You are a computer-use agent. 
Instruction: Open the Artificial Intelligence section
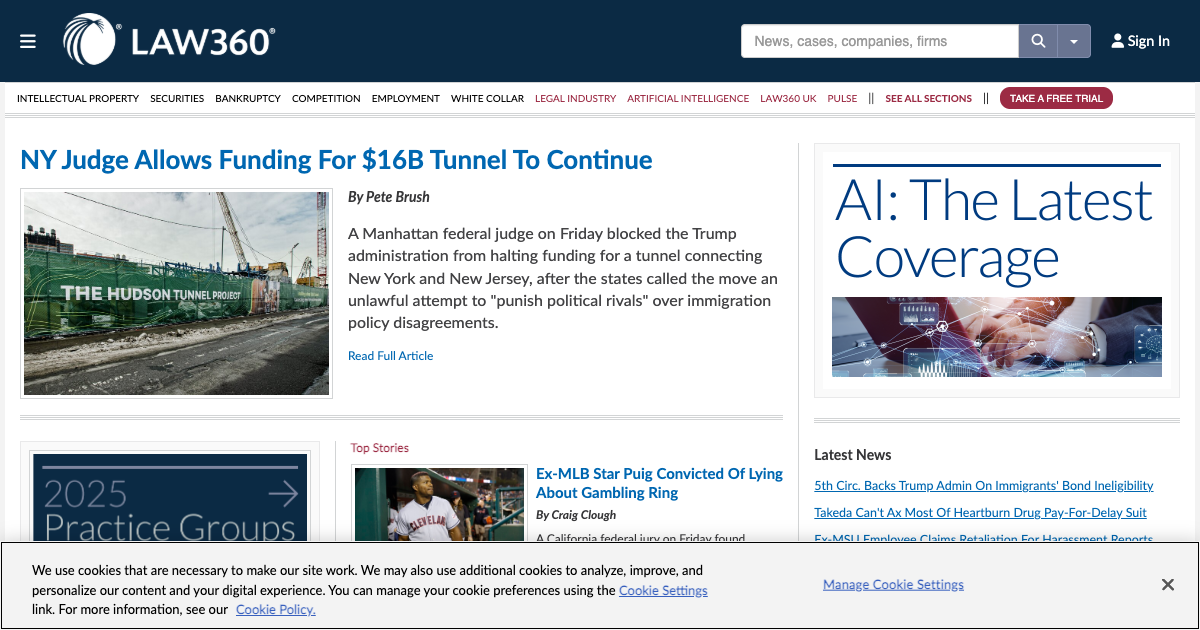click(x=687, y=98)
